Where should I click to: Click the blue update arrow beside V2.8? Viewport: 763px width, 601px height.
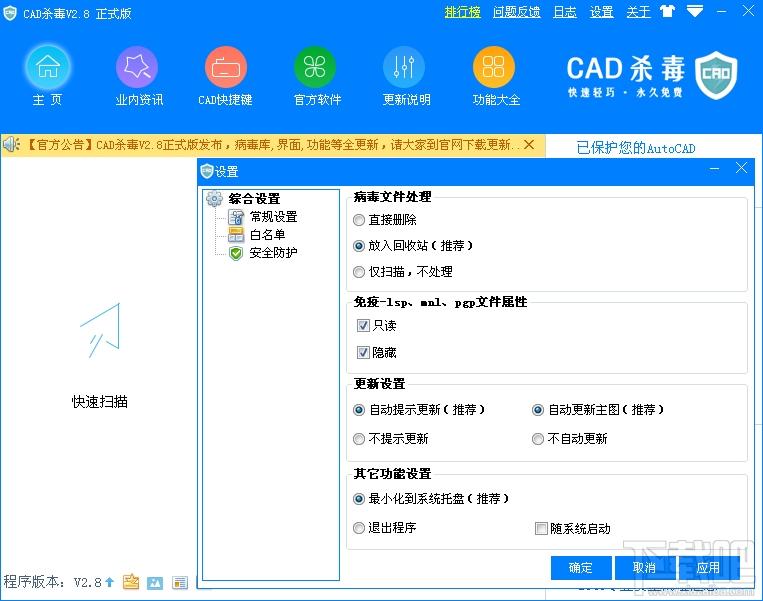click(x=109, y=582)
